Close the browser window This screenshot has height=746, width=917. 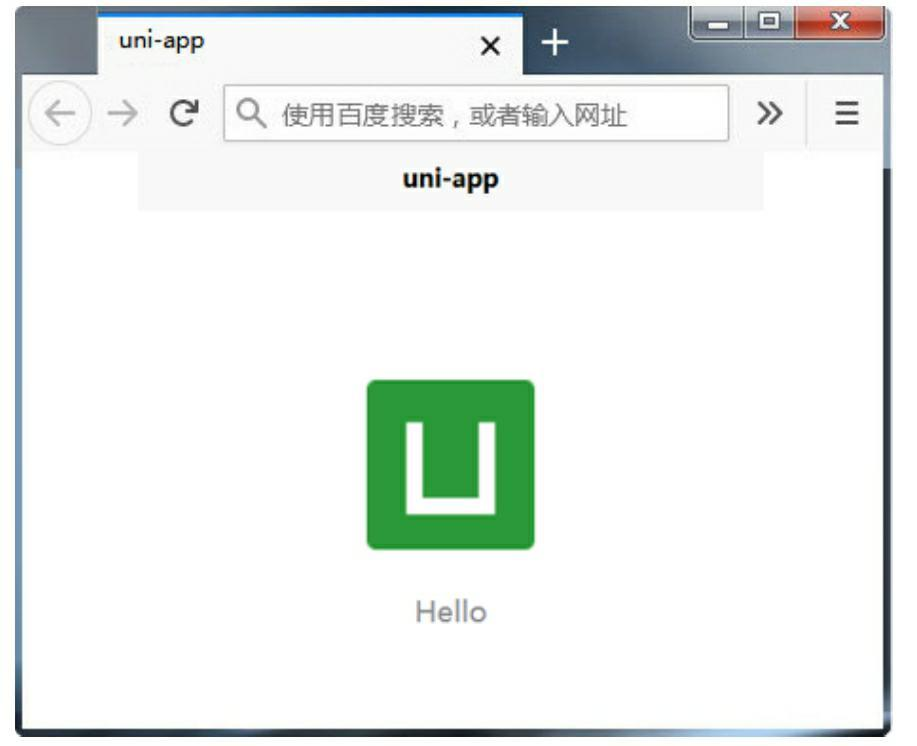click(x=840, y=22)
